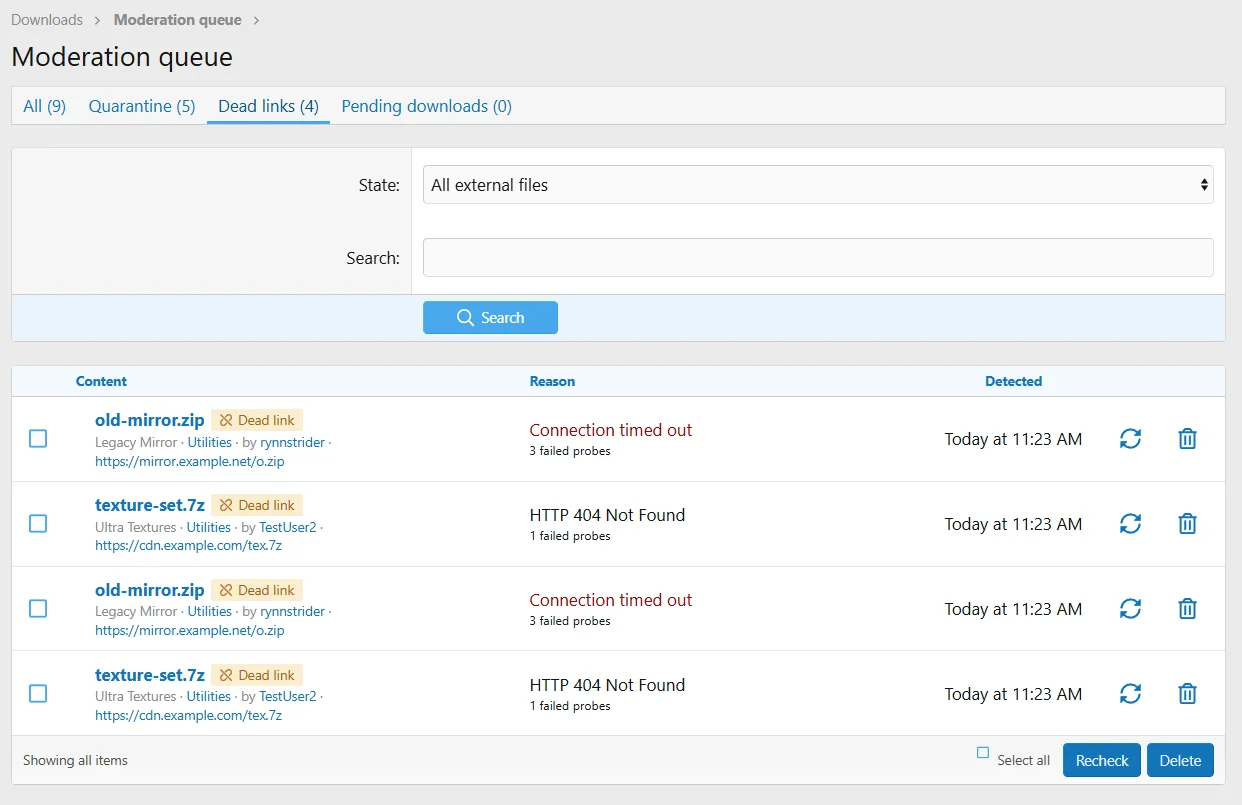1242x805 pixels.
Task: Tick the checkbox for the first texture-set.7z row
Action: (x=38, y=524)
